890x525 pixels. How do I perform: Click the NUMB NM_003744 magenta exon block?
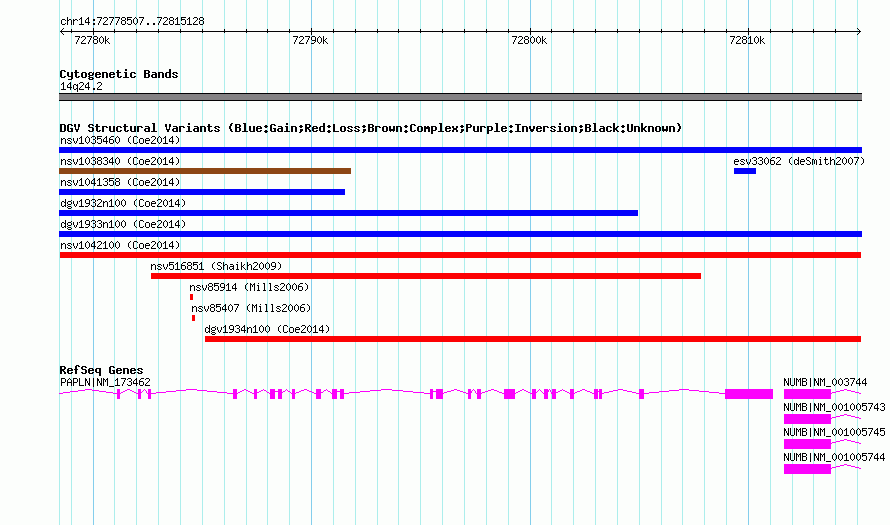click(x=807, y=394)
